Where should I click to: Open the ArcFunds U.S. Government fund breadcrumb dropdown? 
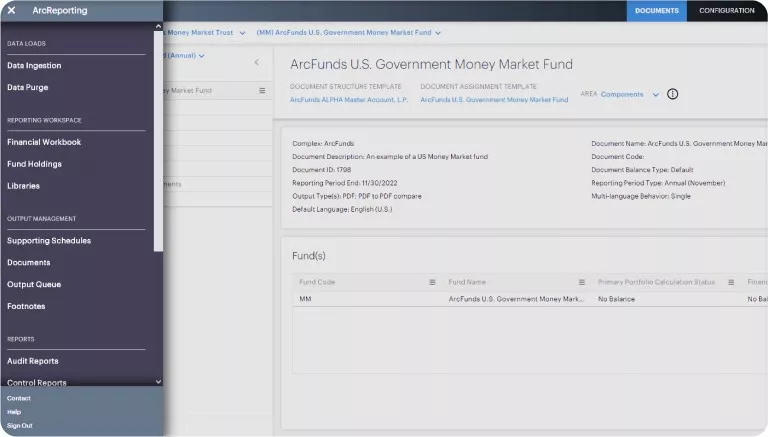(x=438, y=32)
